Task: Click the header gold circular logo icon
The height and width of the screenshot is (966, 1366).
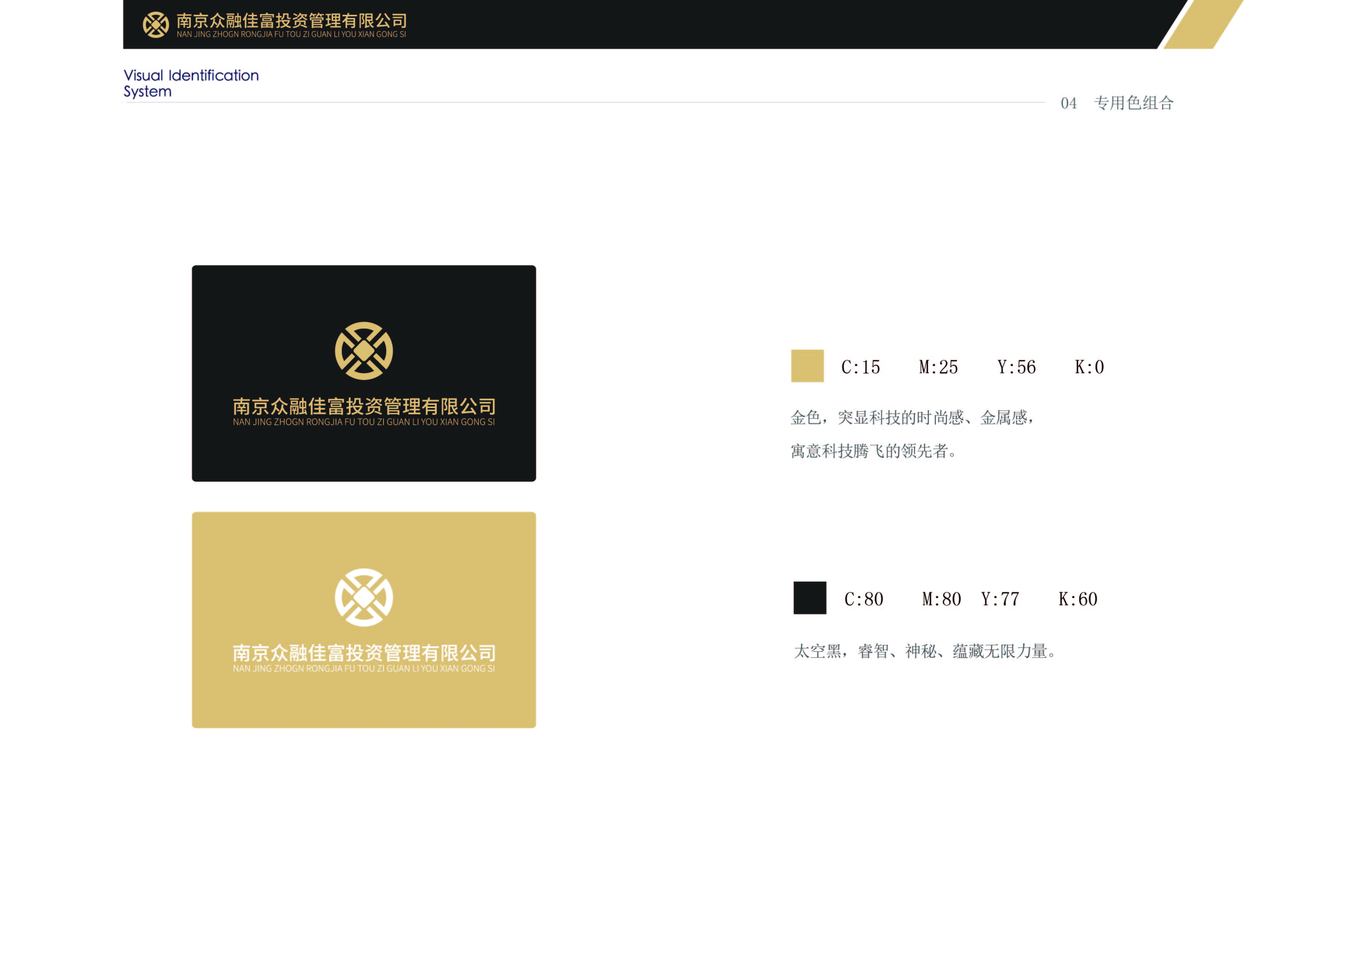Action: [155, 25]
